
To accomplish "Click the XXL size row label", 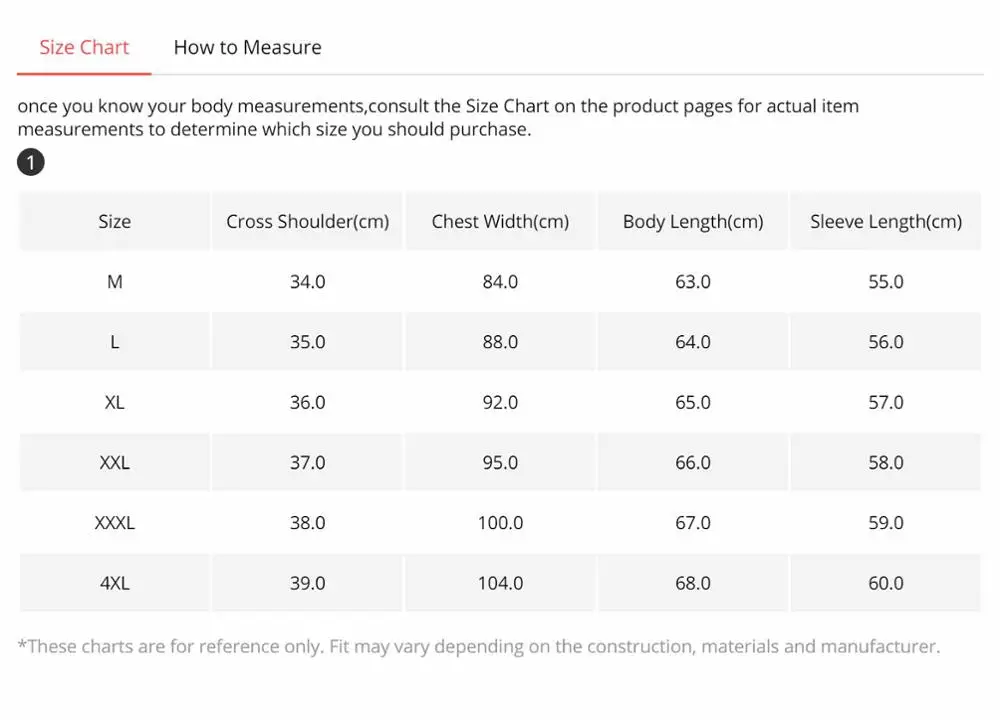I will coord(114,463).
